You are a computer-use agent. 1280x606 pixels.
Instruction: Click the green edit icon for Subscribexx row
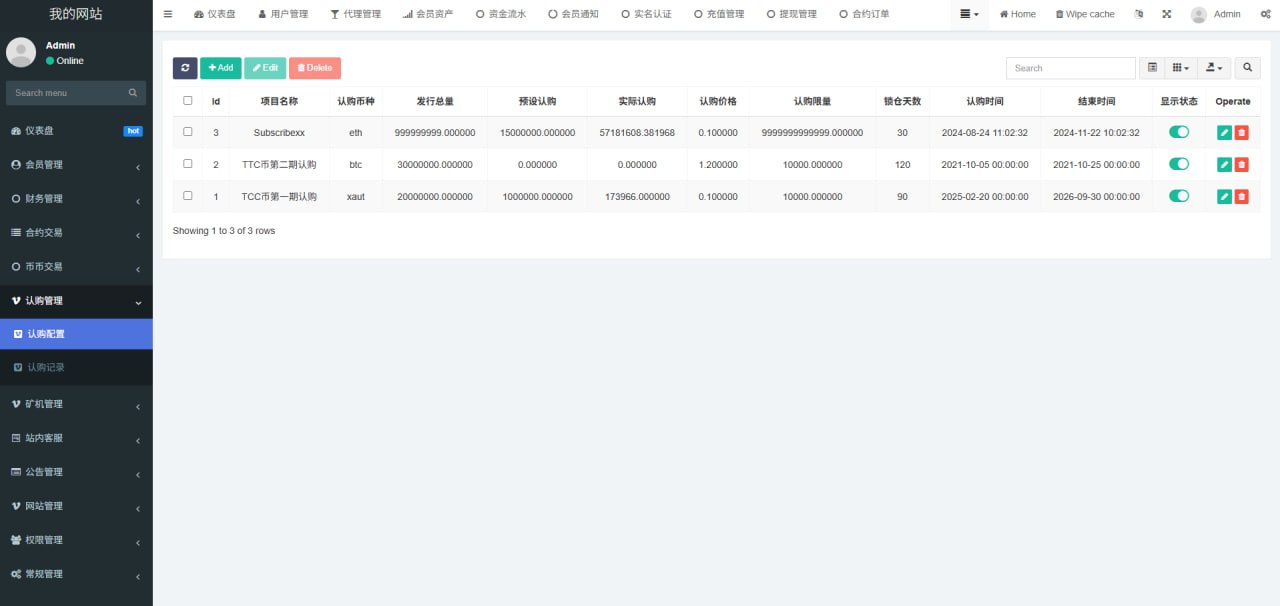pyautogui.click(x=1224, y=132)
